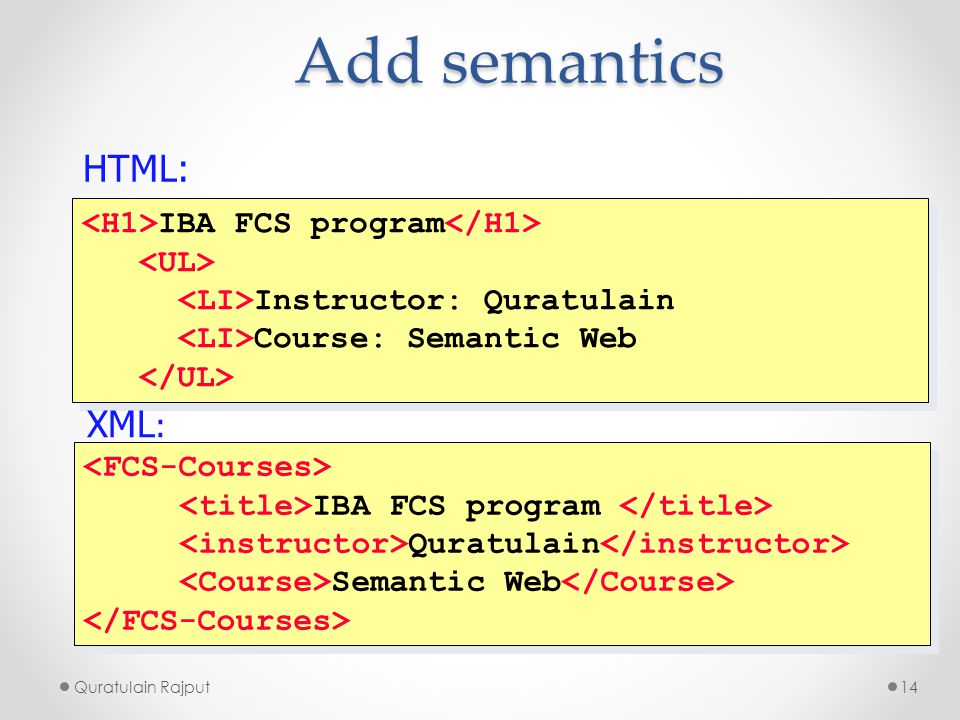Click the '<H1>IBA FCS program</H1>' line
Viewport: 960px width, 720px height.
tap(312, 224)
